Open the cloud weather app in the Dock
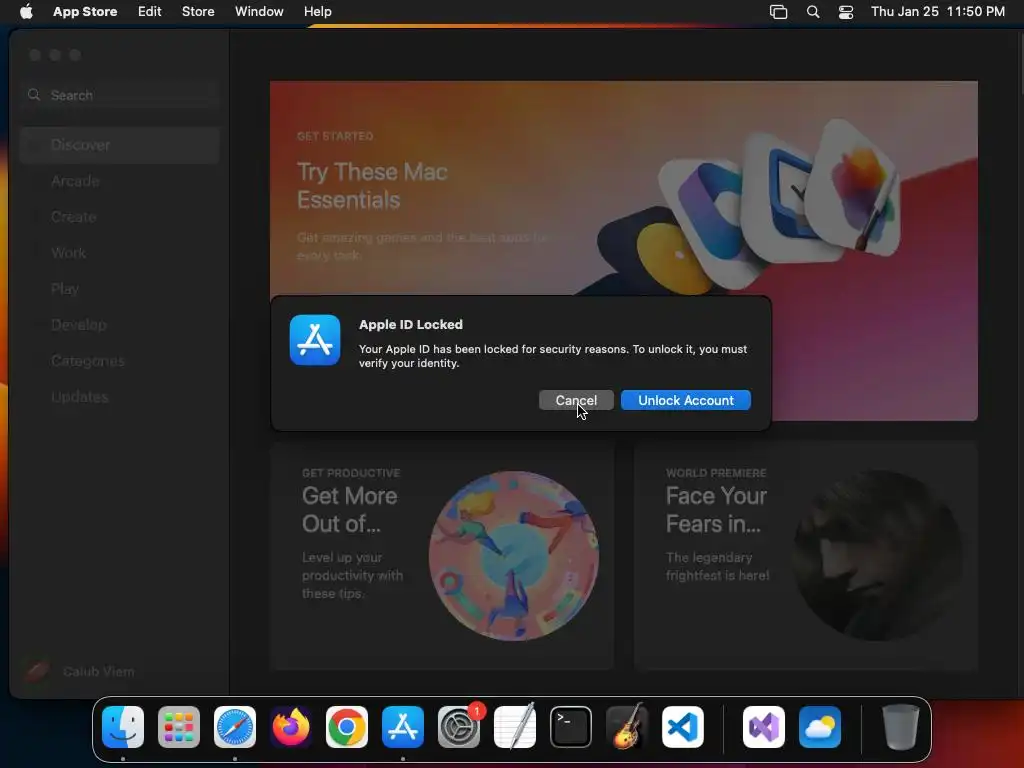 [x=820, y=727]
